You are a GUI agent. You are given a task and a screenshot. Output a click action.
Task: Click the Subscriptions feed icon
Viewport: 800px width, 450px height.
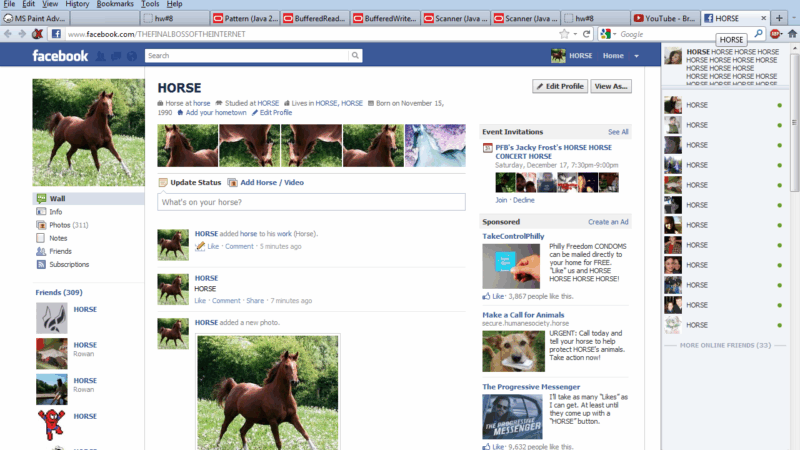point(41,264)
